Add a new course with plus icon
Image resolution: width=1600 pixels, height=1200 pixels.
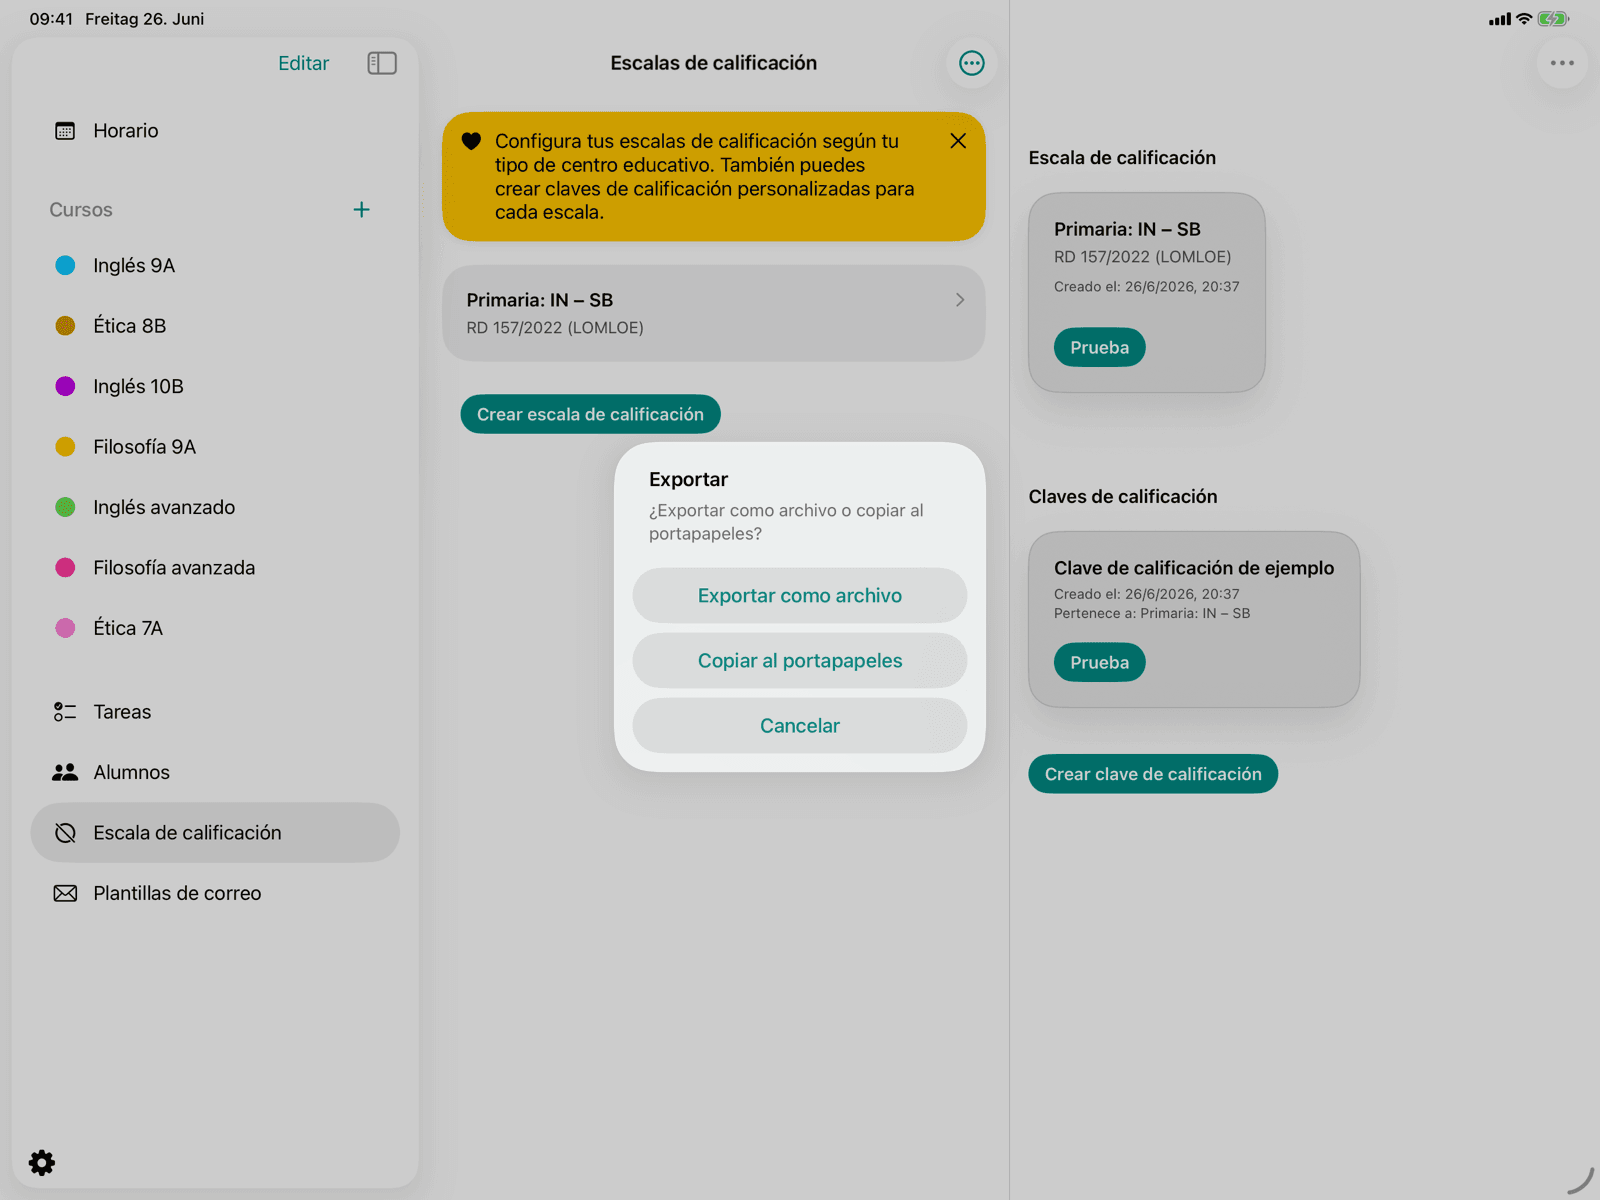coord(361,209)
